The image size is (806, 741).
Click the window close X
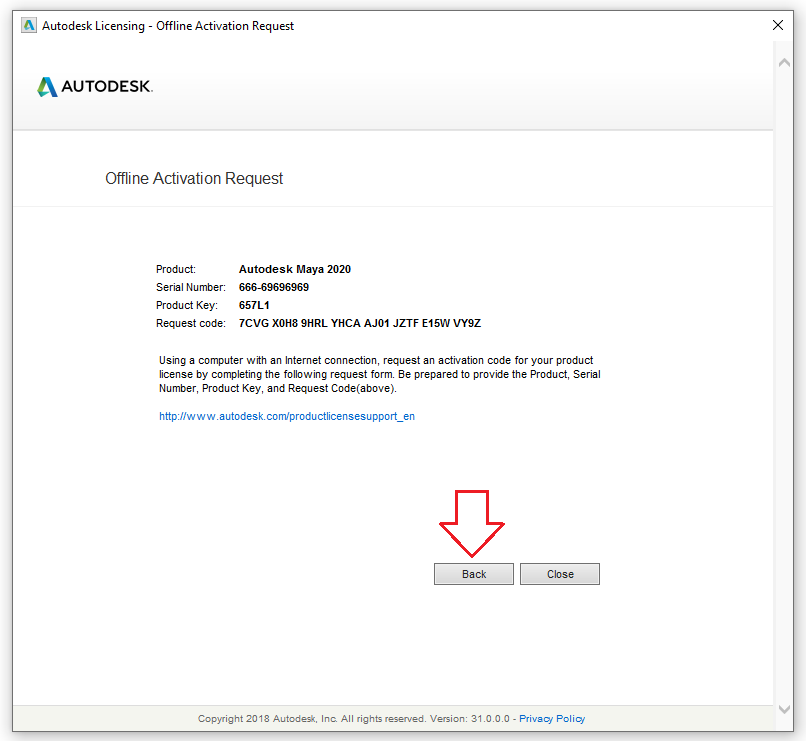[778, 25]
